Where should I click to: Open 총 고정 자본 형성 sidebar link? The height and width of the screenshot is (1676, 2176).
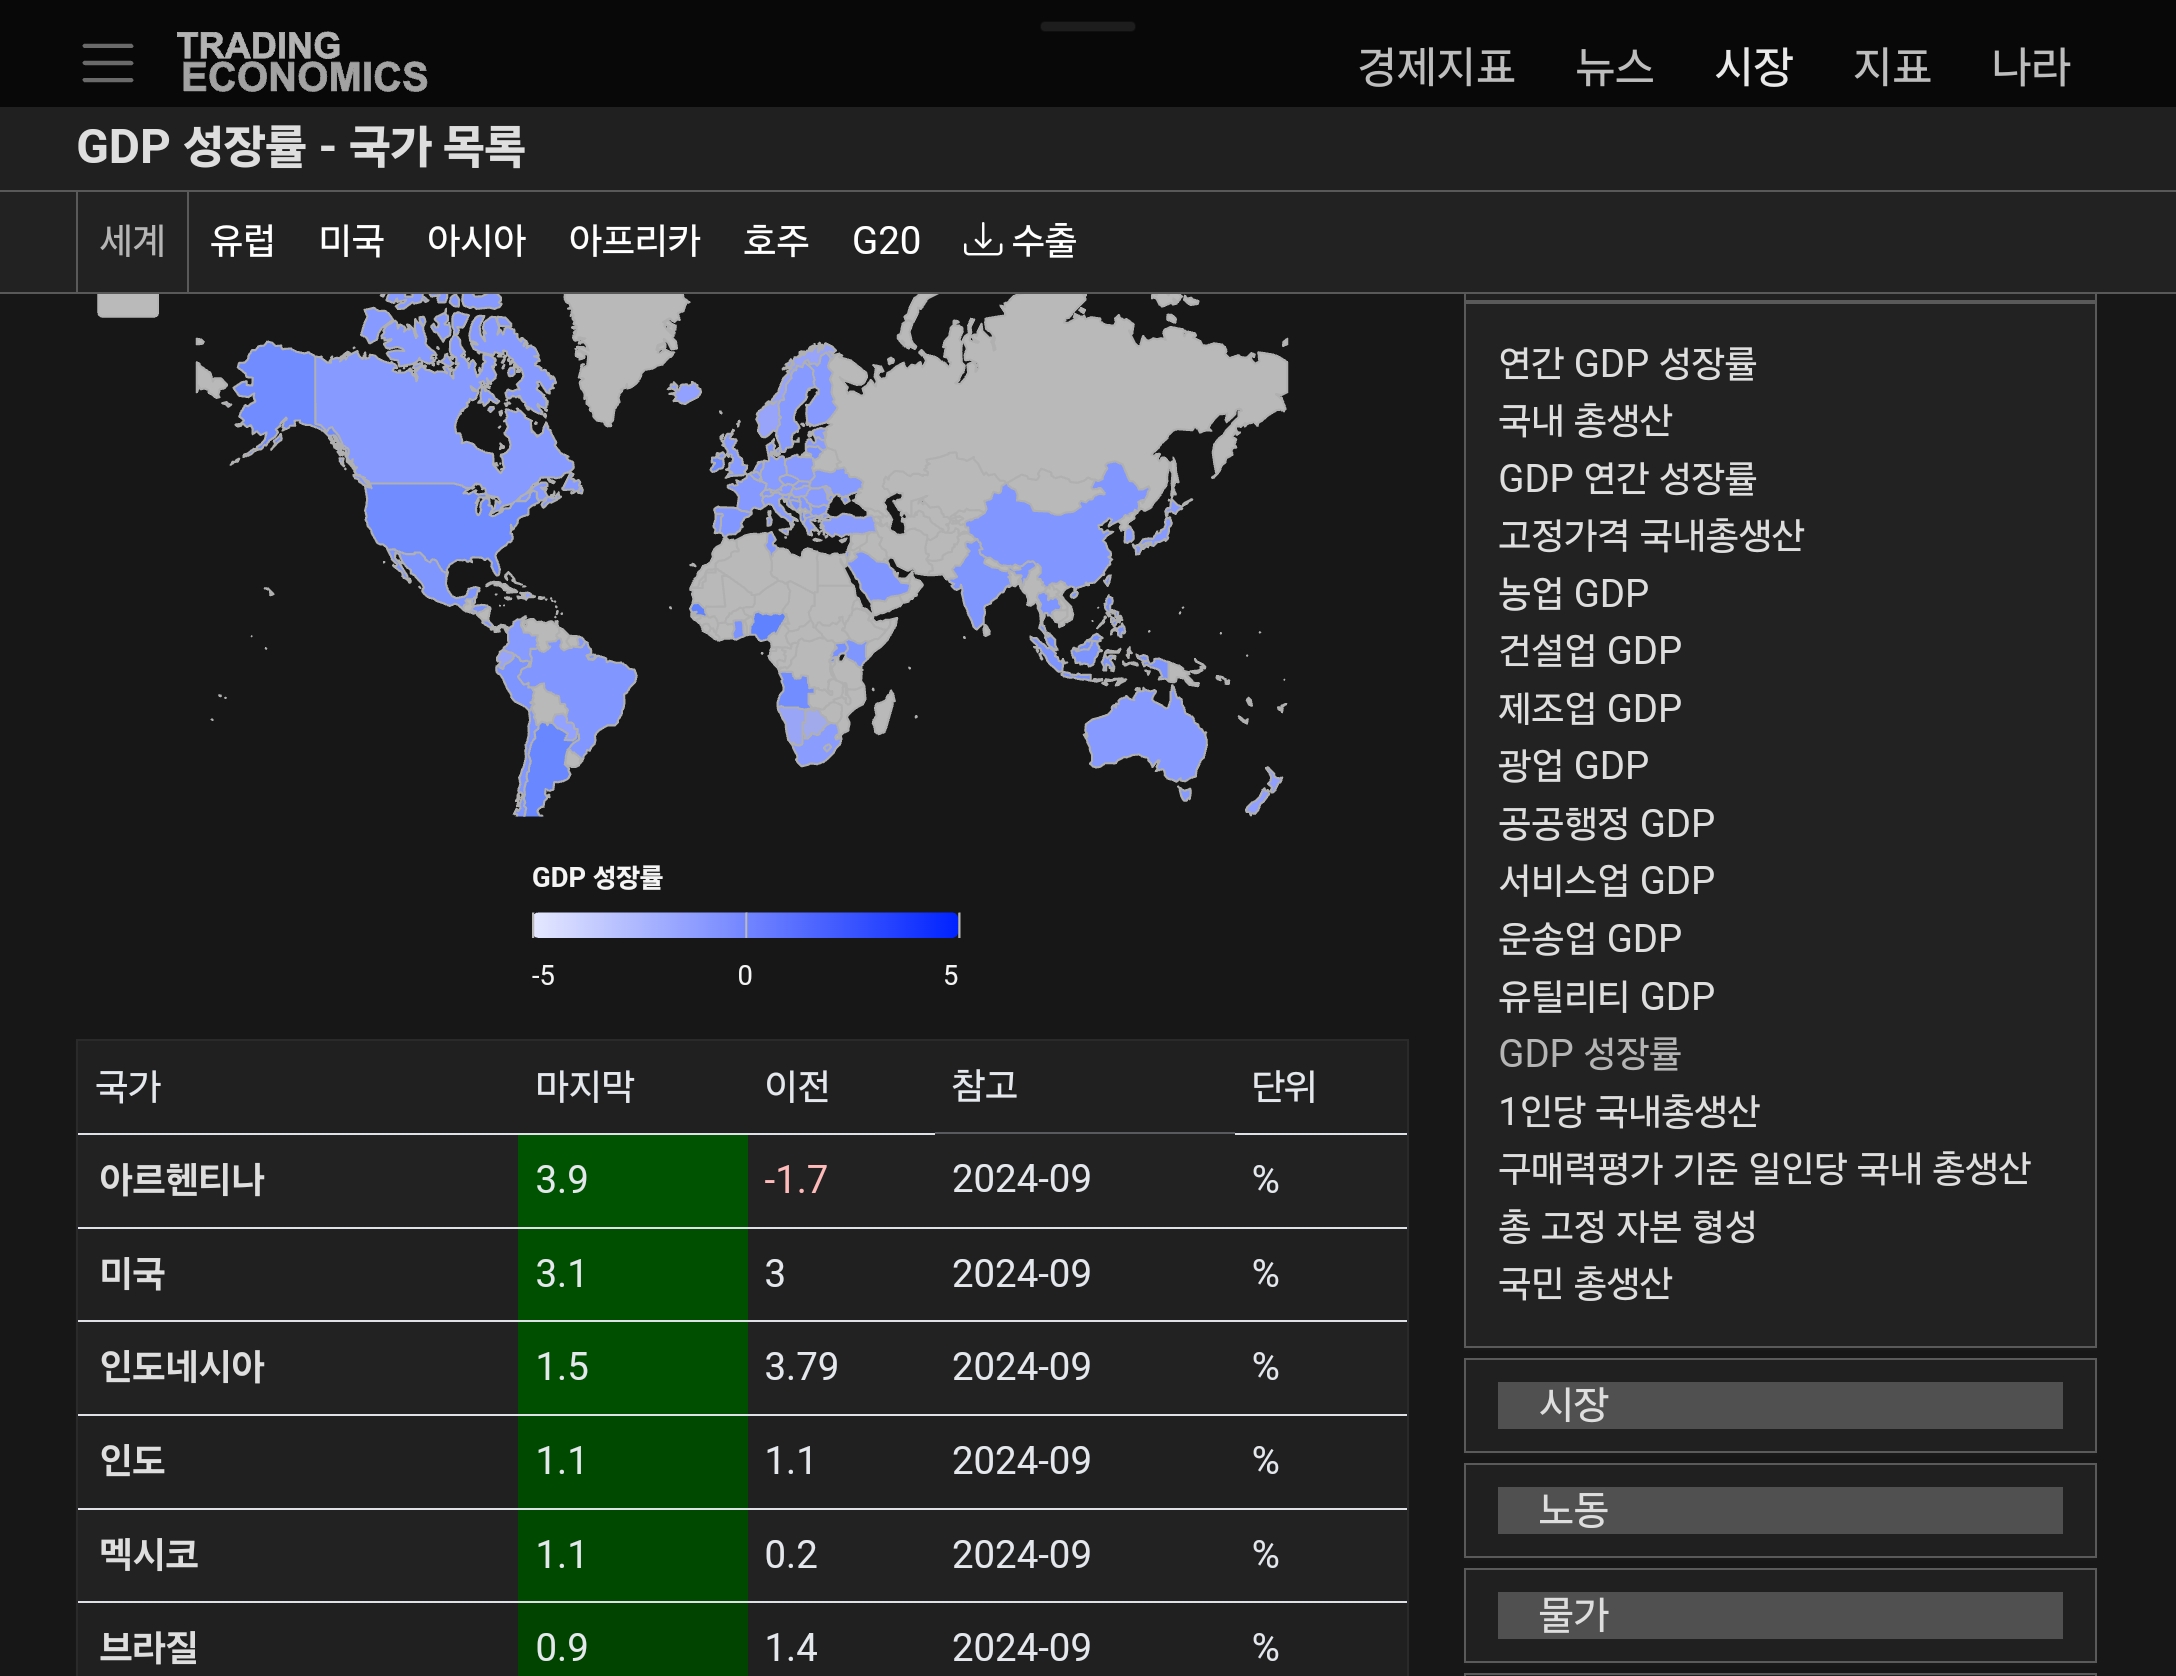pyautogui.click(x=1627, y=1227)
